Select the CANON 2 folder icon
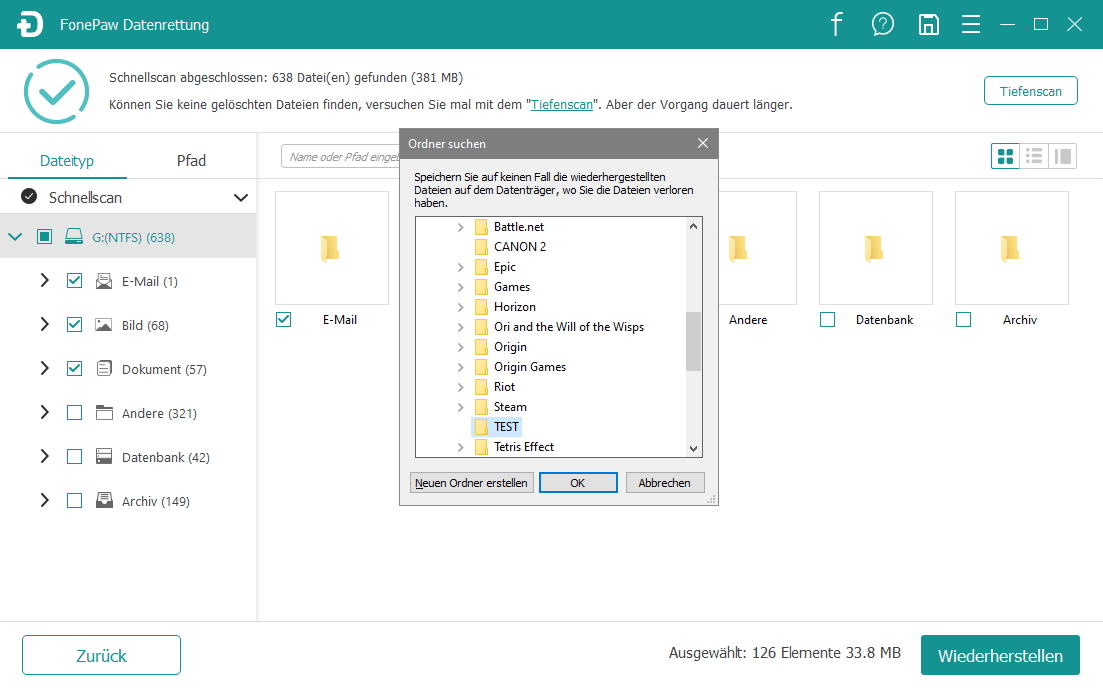Viewport: 1103px width, 692px height. point(481,247)
